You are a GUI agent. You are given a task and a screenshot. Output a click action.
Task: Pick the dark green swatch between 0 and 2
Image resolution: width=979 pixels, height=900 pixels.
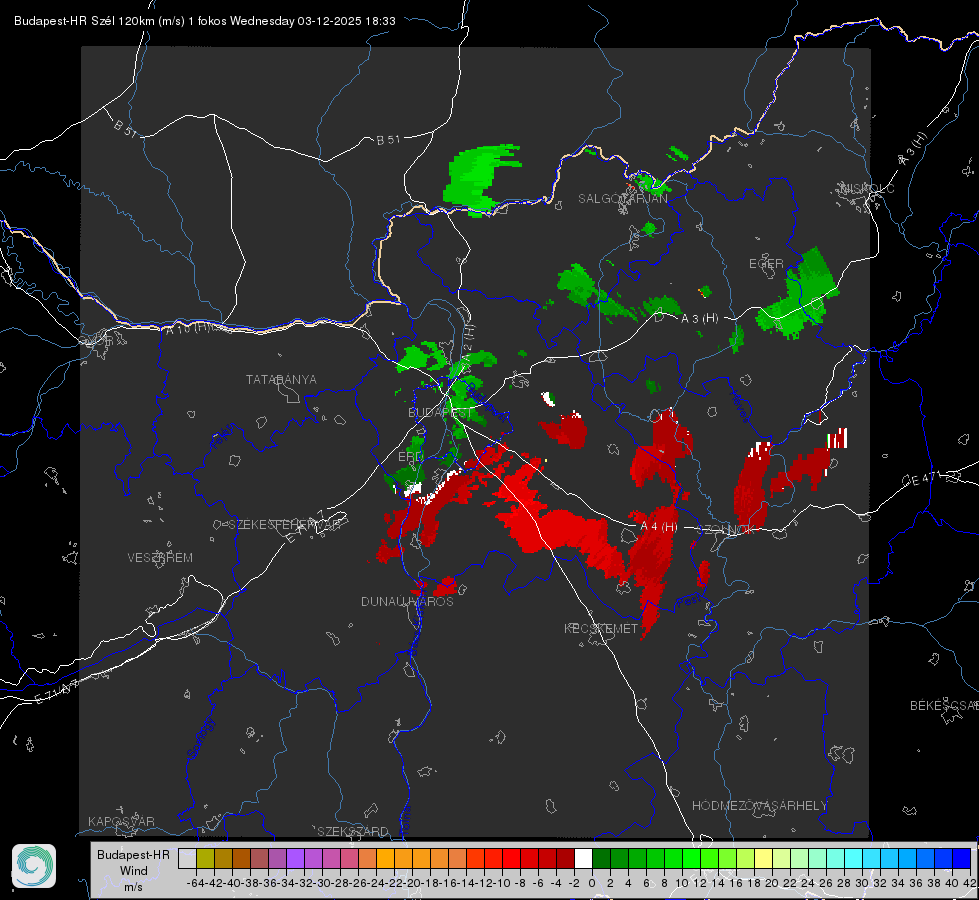point(601,858)
